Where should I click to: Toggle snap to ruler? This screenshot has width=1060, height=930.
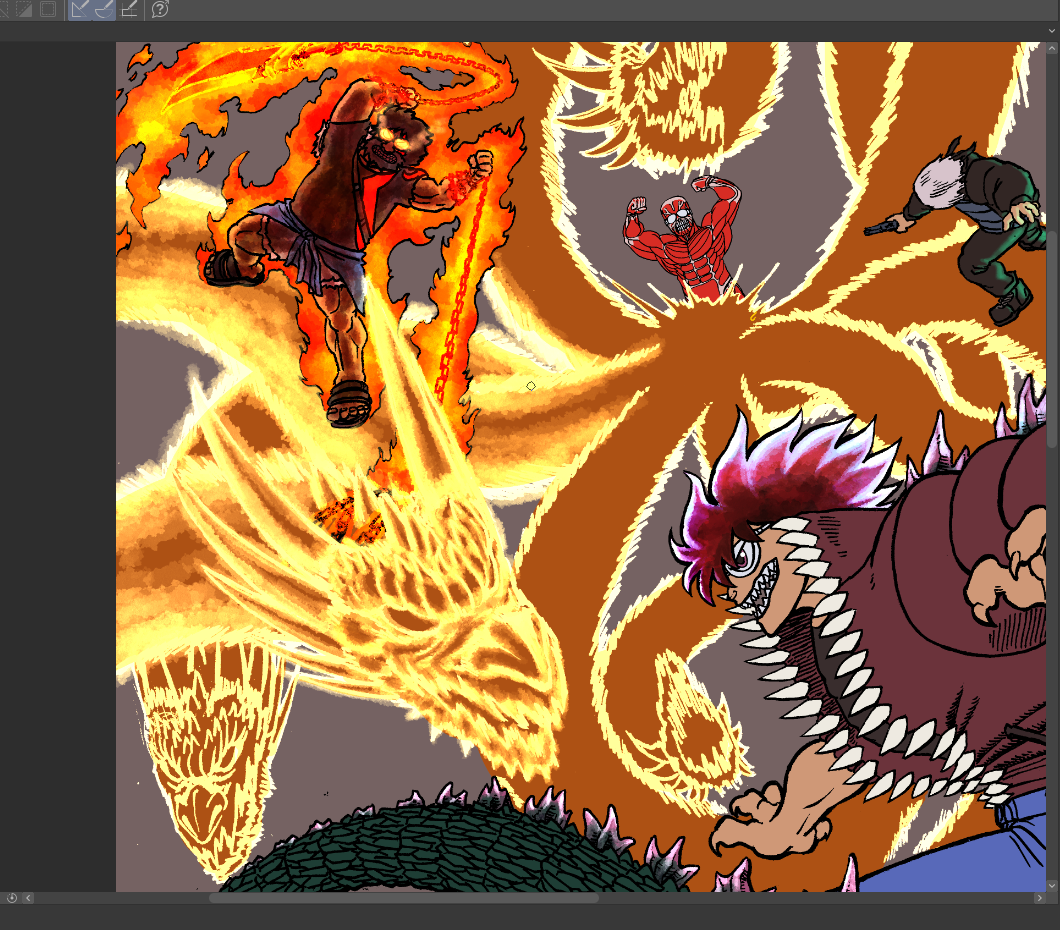[x=80, y=9]
